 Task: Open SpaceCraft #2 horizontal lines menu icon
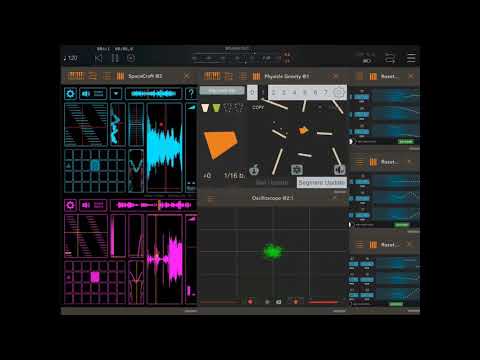tap(107, 76)
